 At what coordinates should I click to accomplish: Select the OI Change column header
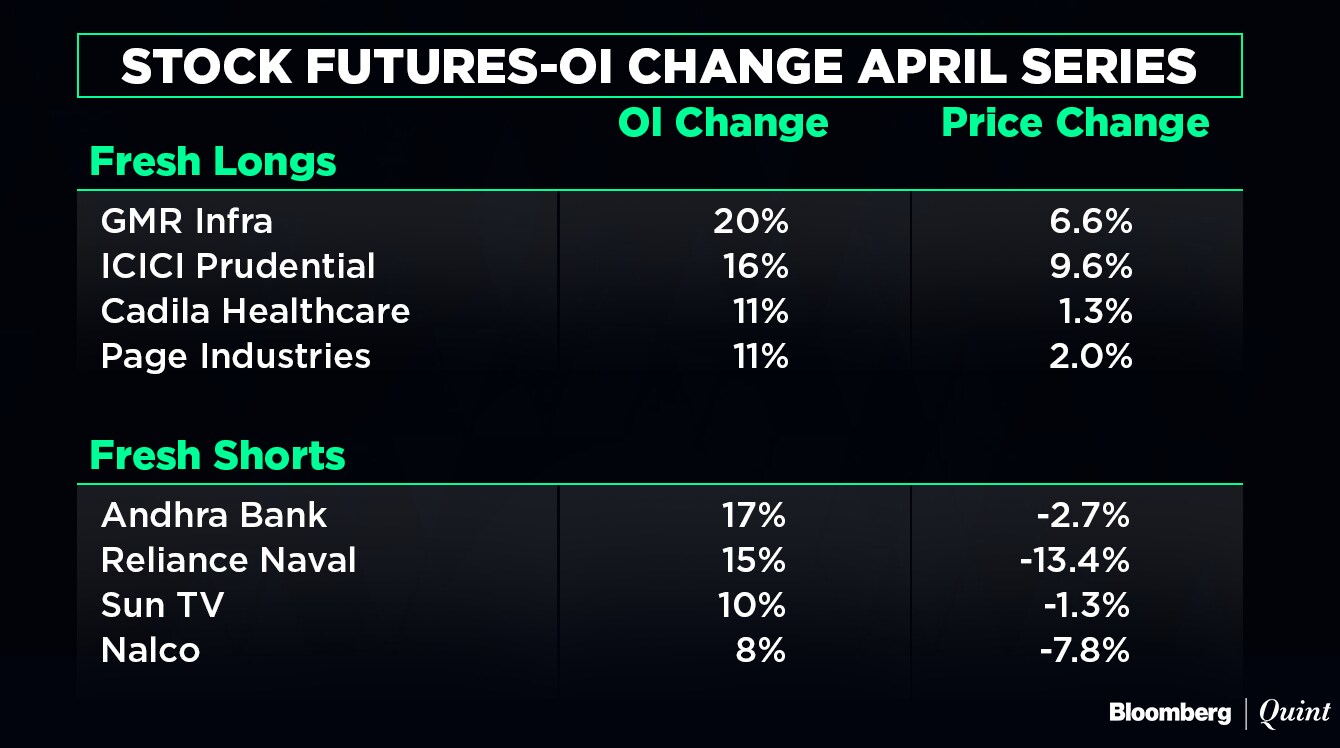pos(723,123)
